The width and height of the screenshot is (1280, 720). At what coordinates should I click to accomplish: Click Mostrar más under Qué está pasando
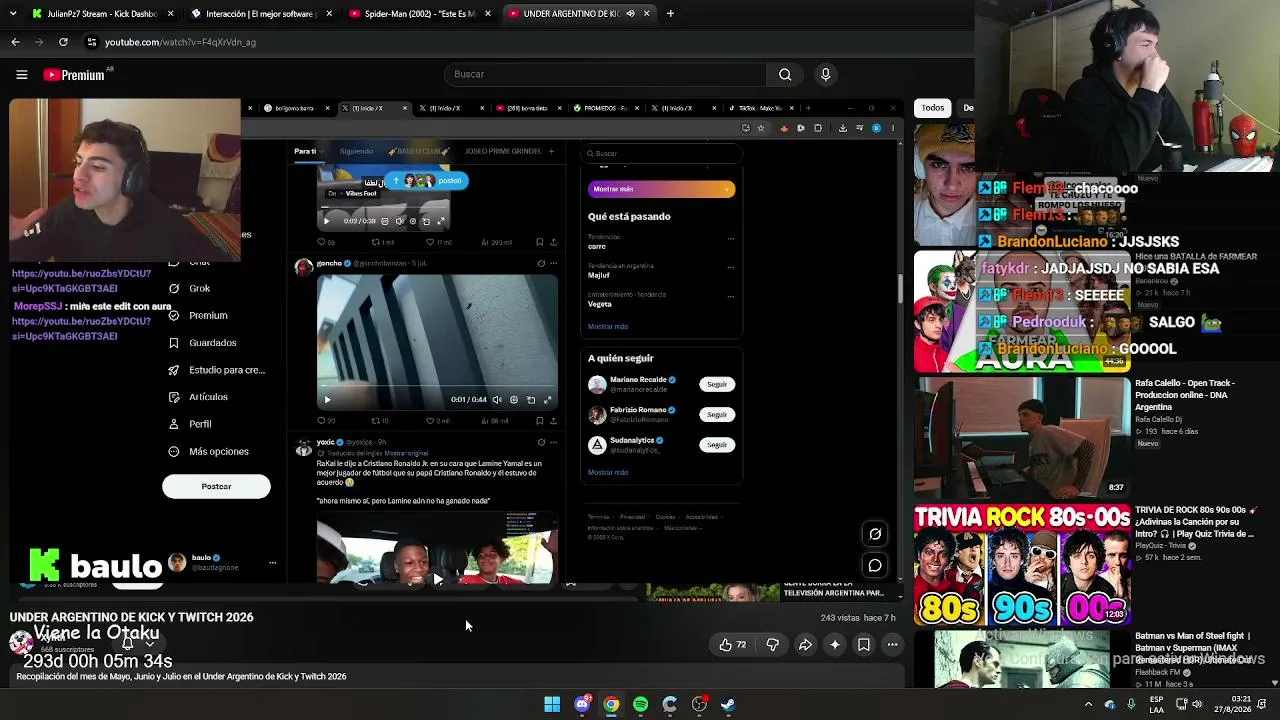point(608,326)
